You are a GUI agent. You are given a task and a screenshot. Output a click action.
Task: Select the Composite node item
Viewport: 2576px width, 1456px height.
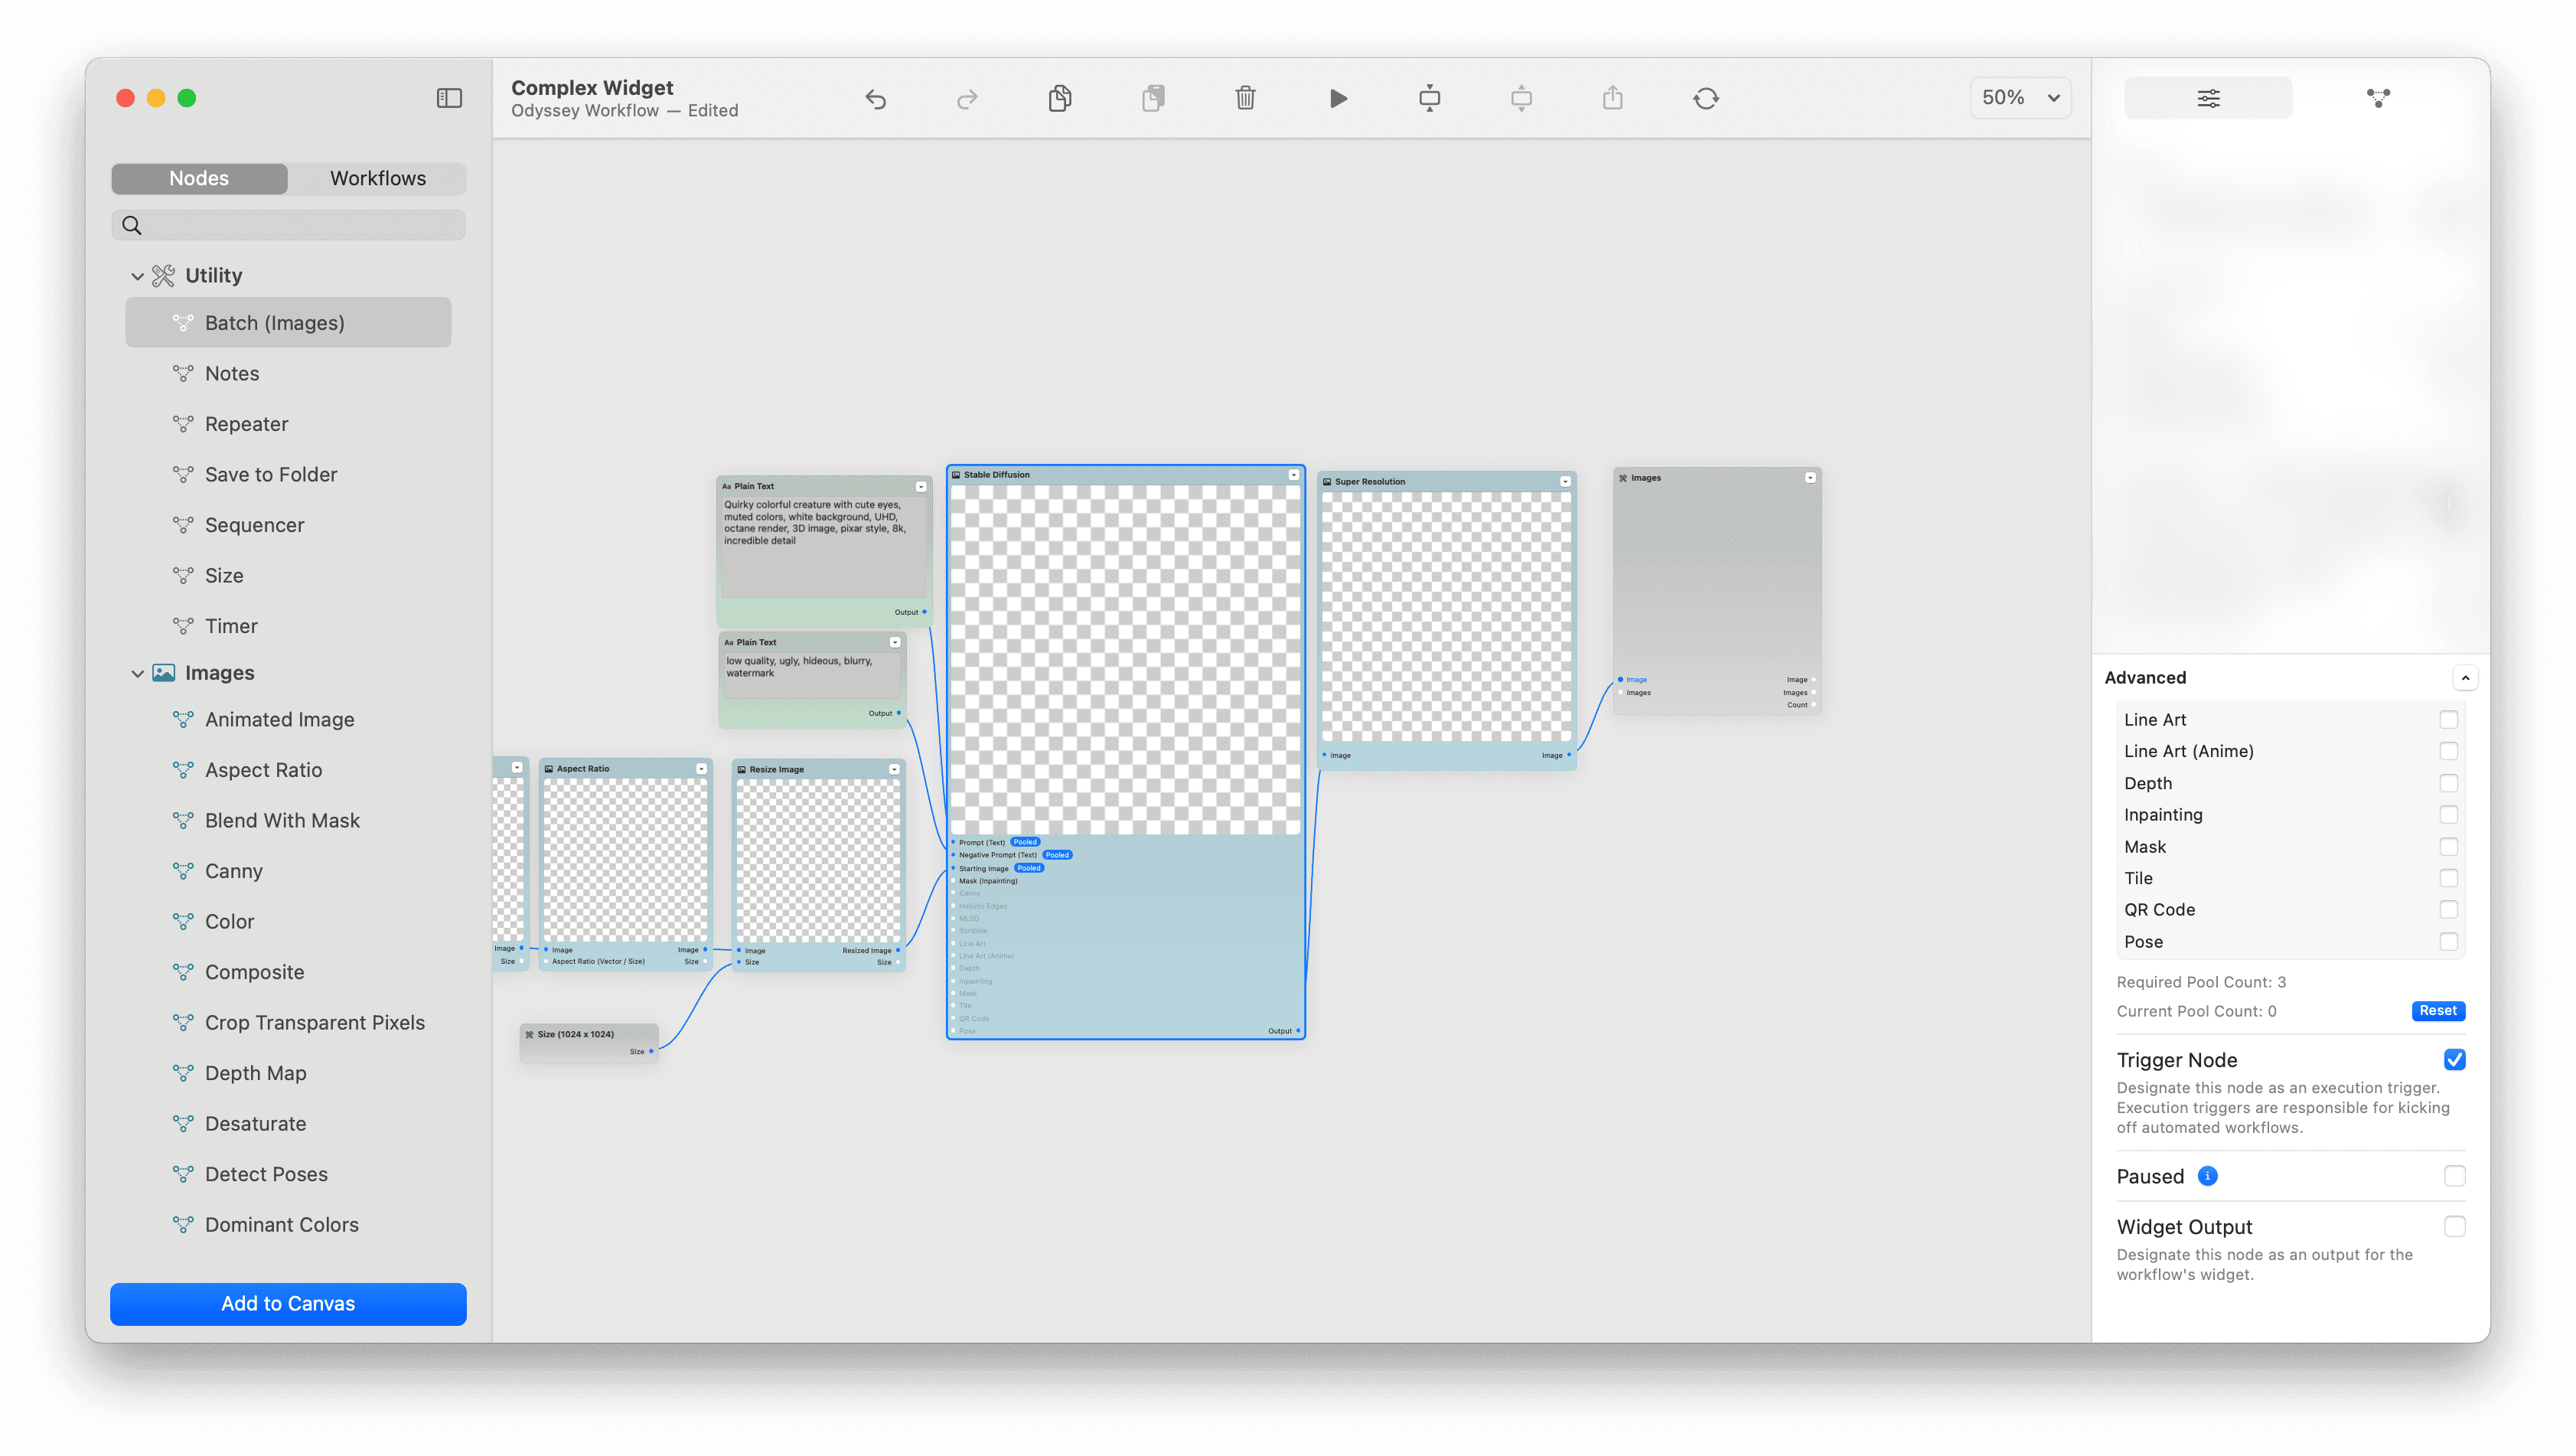coord(288,973)
